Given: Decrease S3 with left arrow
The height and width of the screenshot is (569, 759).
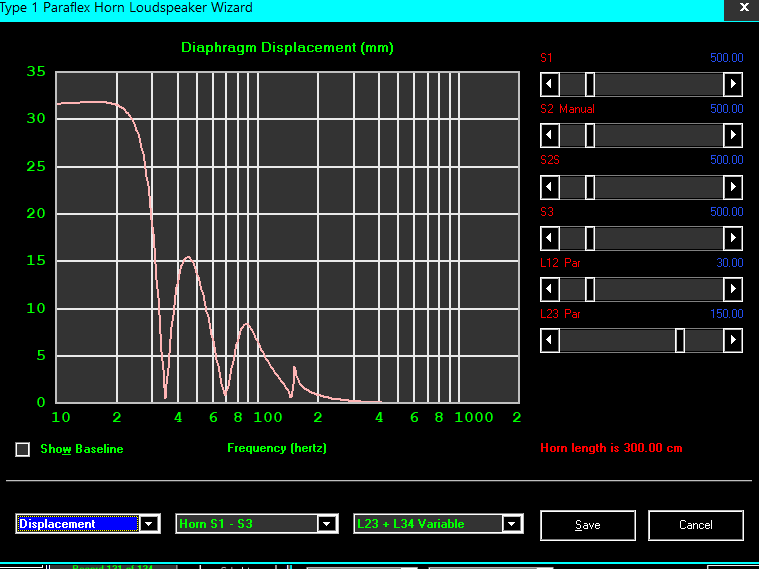Looking at the screenshot, I should 550,238.
